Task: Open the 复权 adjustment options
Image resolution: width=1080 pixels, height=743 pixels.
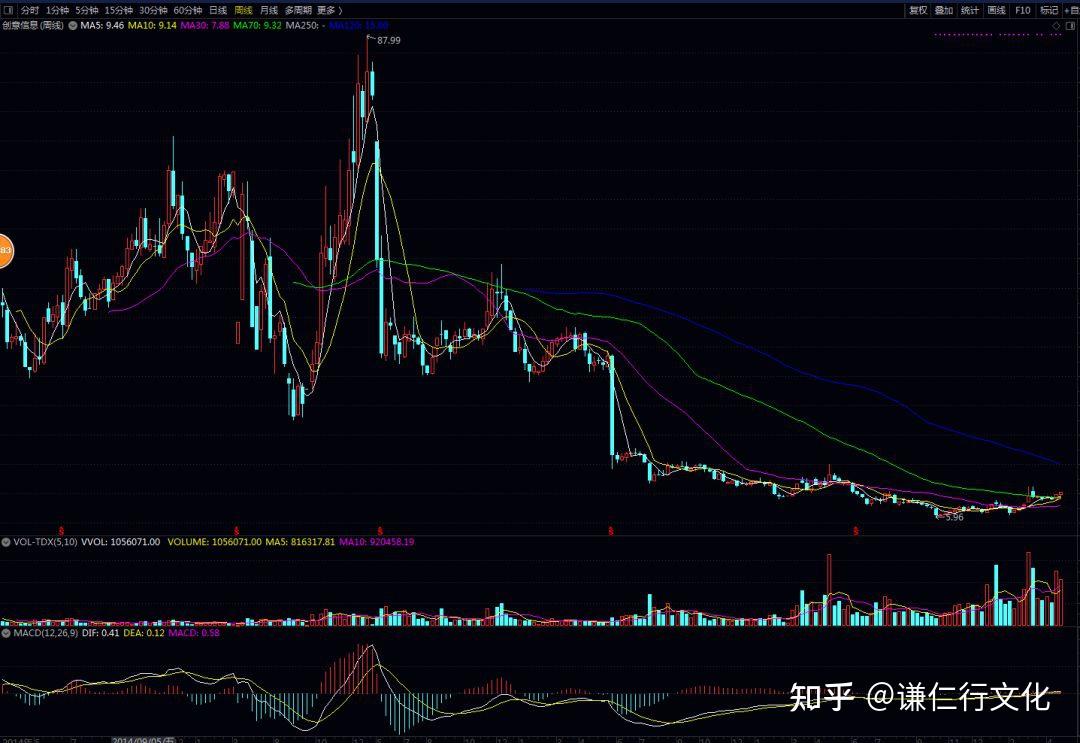Action: click(x=917, y=10)
